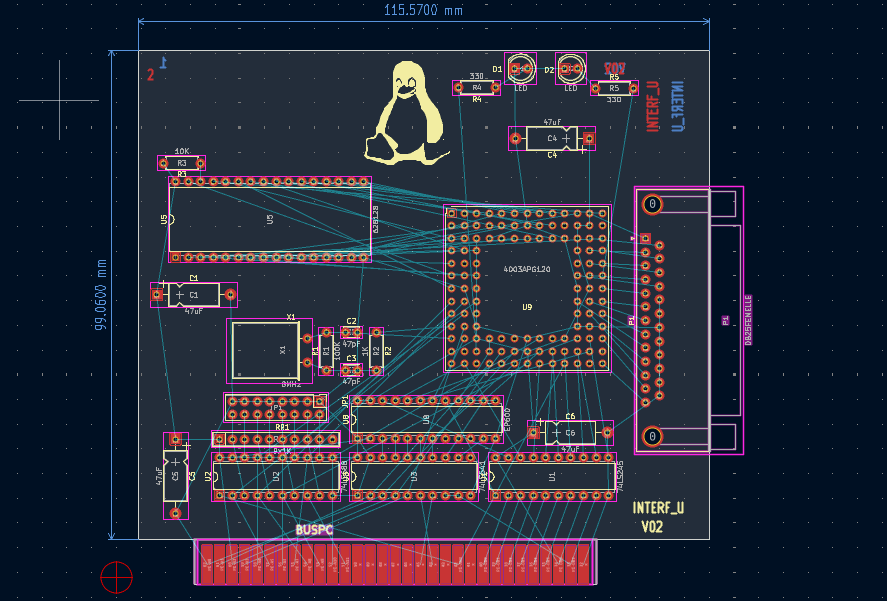Screen dimensions: 887x601
Task: Select capacitor C1 47uF footprint
Action: point(193,295)
